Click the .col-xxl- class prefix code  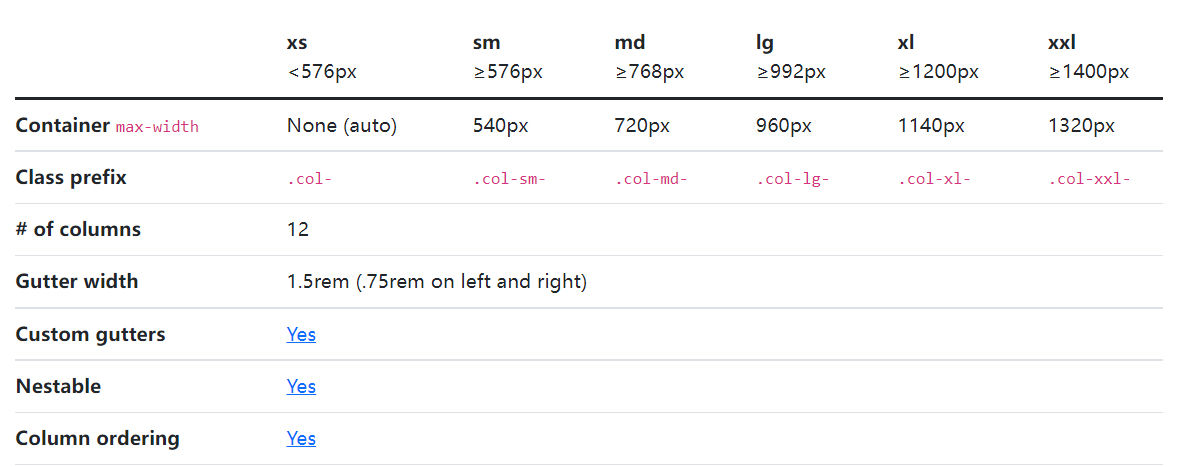[x=1089, y=179]
